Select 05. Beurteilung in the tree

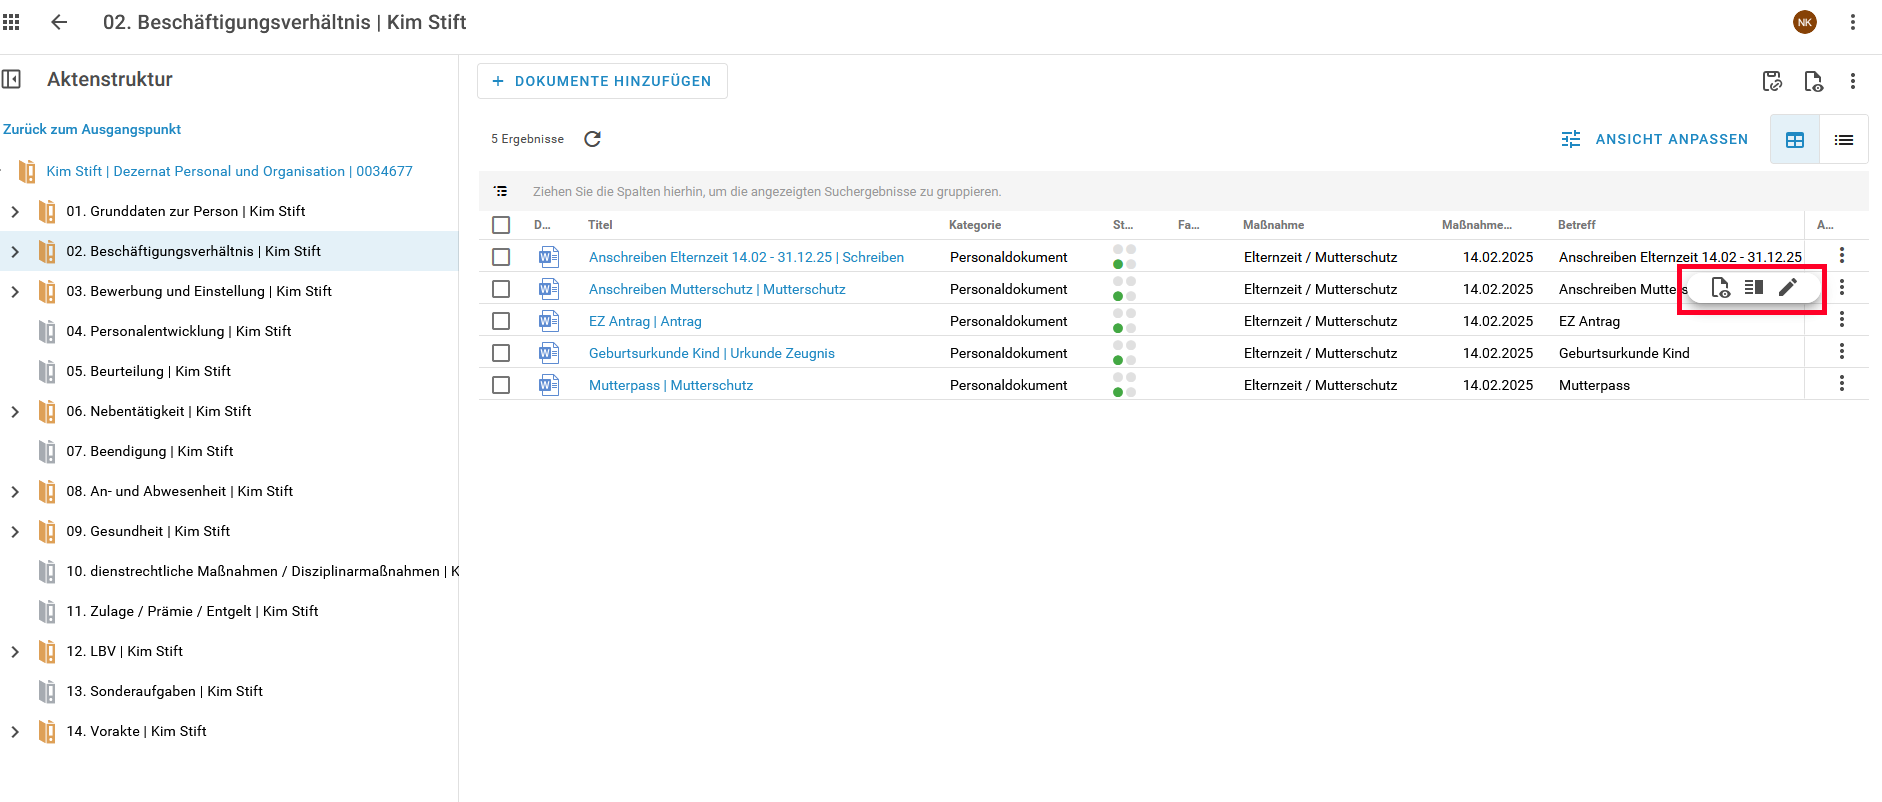(148, 371)
